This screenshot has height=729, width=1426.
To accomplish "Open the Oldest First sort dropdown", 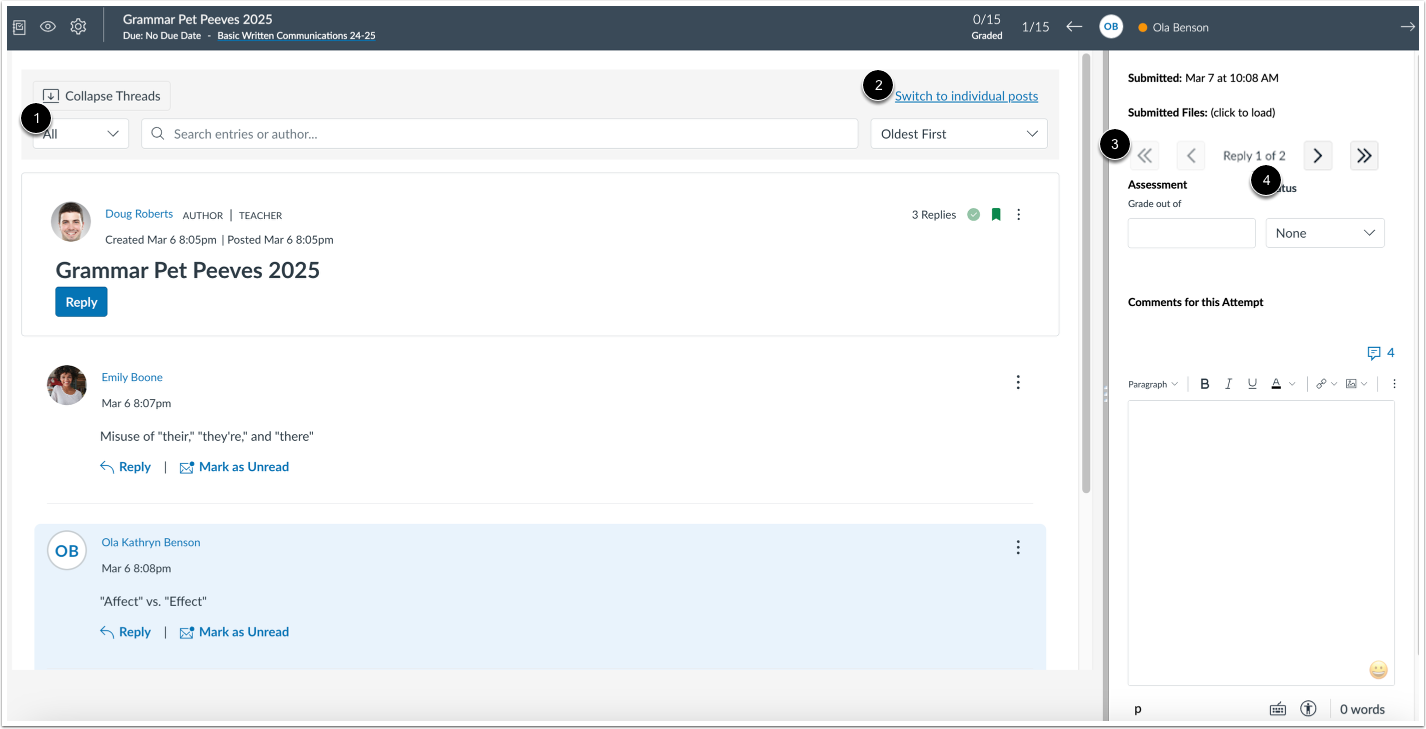I will pyautogui.click(x=959, y=133).
